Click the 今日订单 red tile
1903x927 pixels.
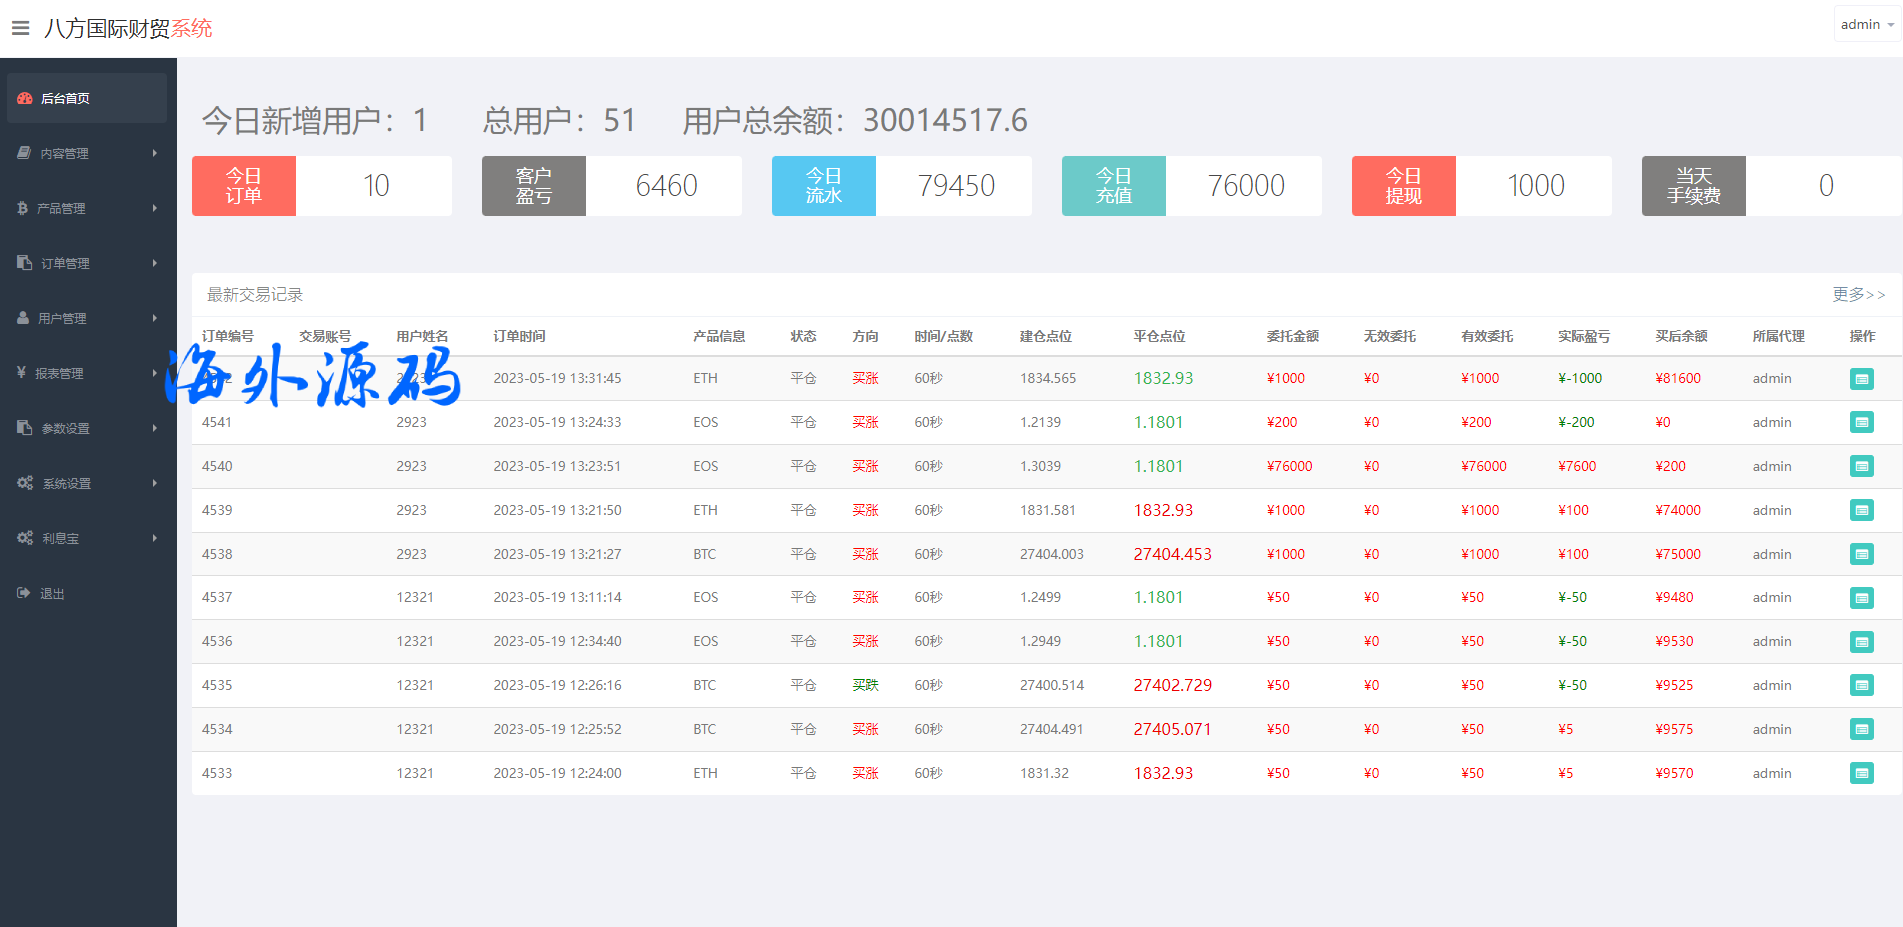[x=244, y=186]
